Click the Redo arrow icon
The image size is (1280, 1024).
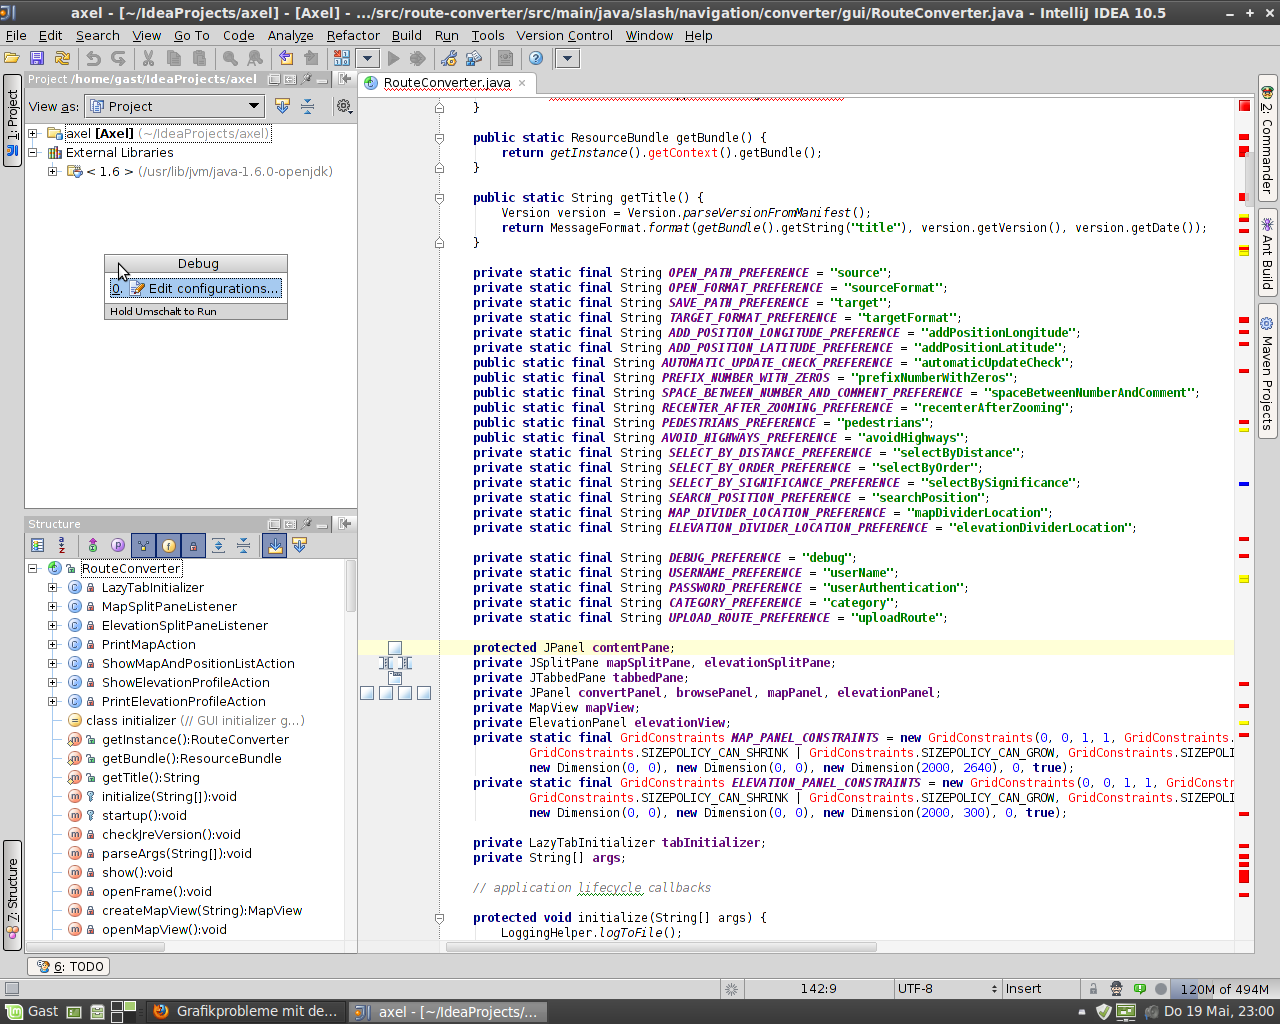(x=118, y=58)
